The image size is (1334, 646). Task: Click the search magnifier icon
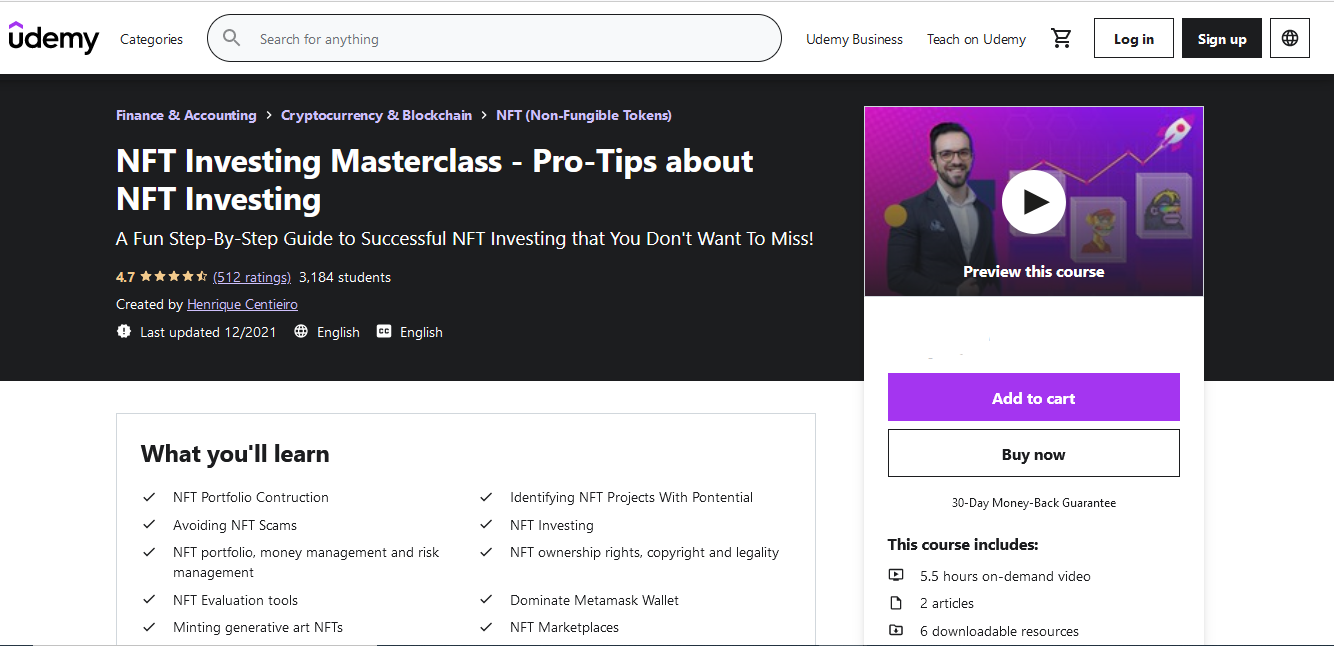232,38
